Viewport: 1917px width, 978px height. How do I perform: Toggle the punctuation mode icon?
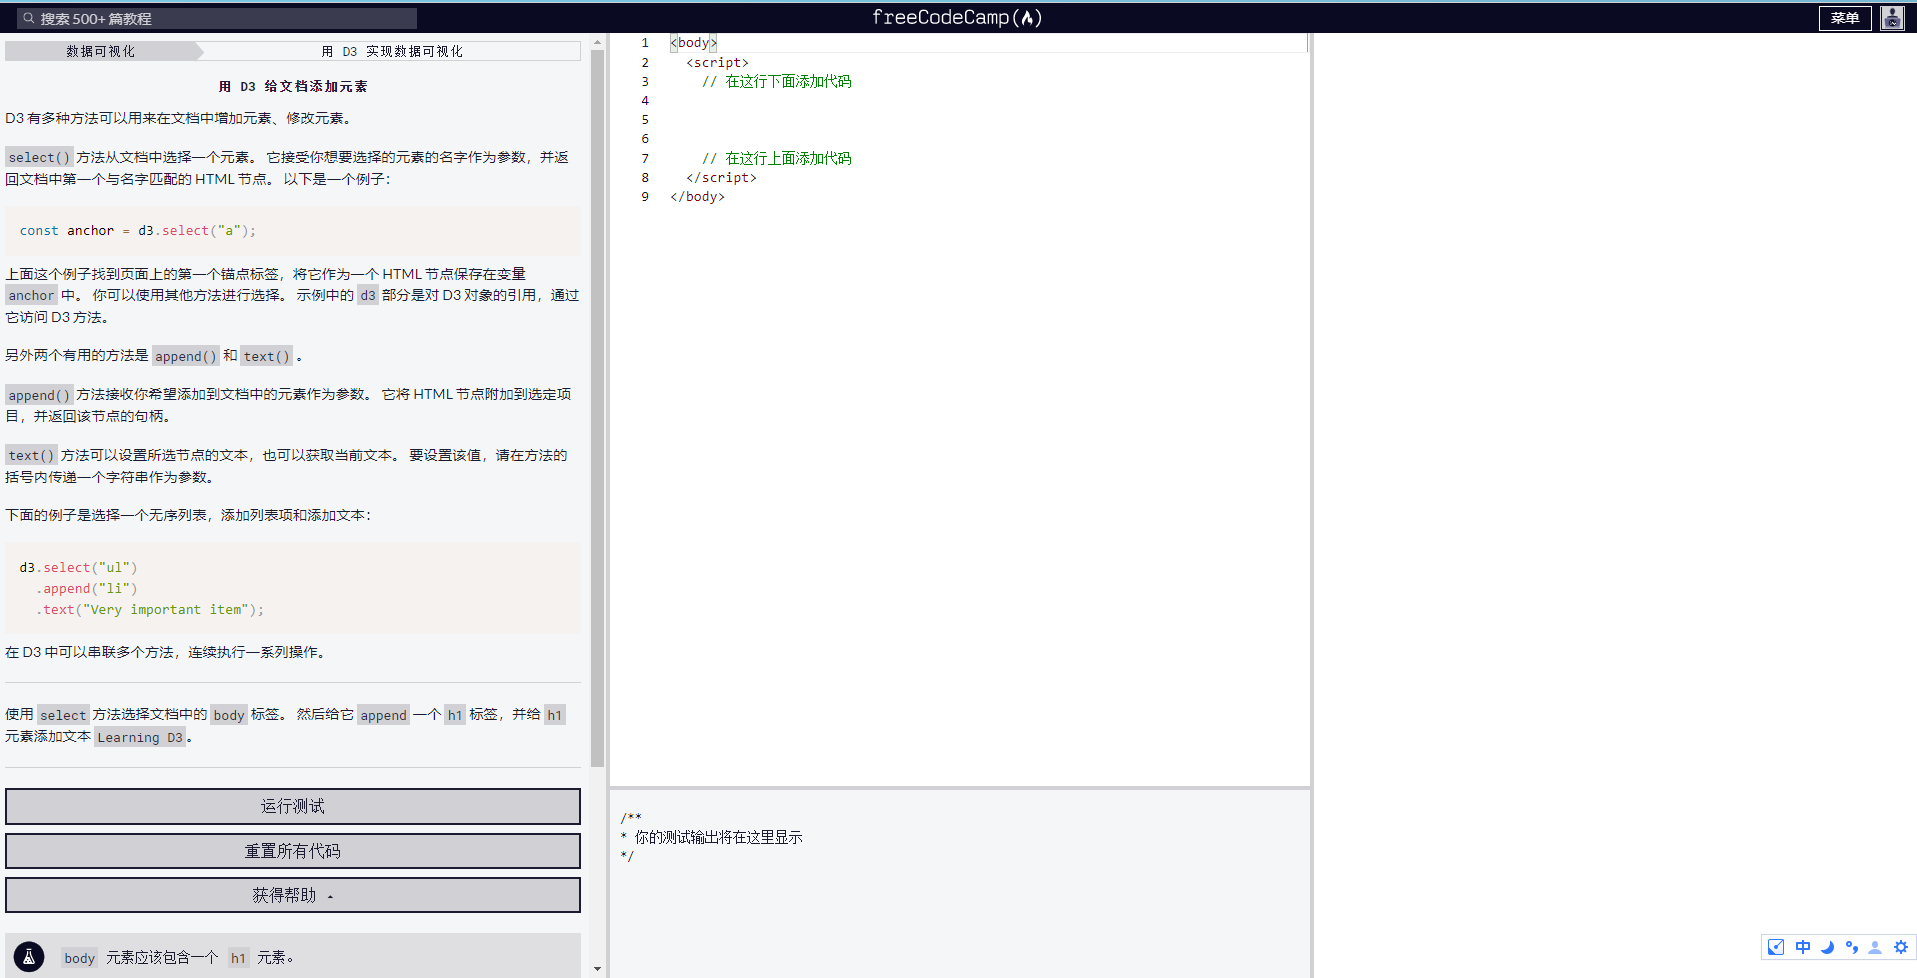[x=1852, y=947]
